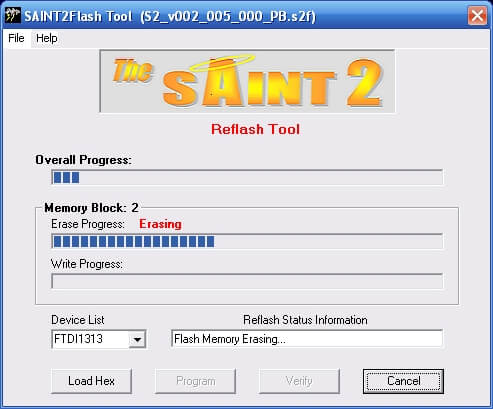Screen dimensions: 493x409
Task: Click the Load Hex button
Action: coord(91,381)
